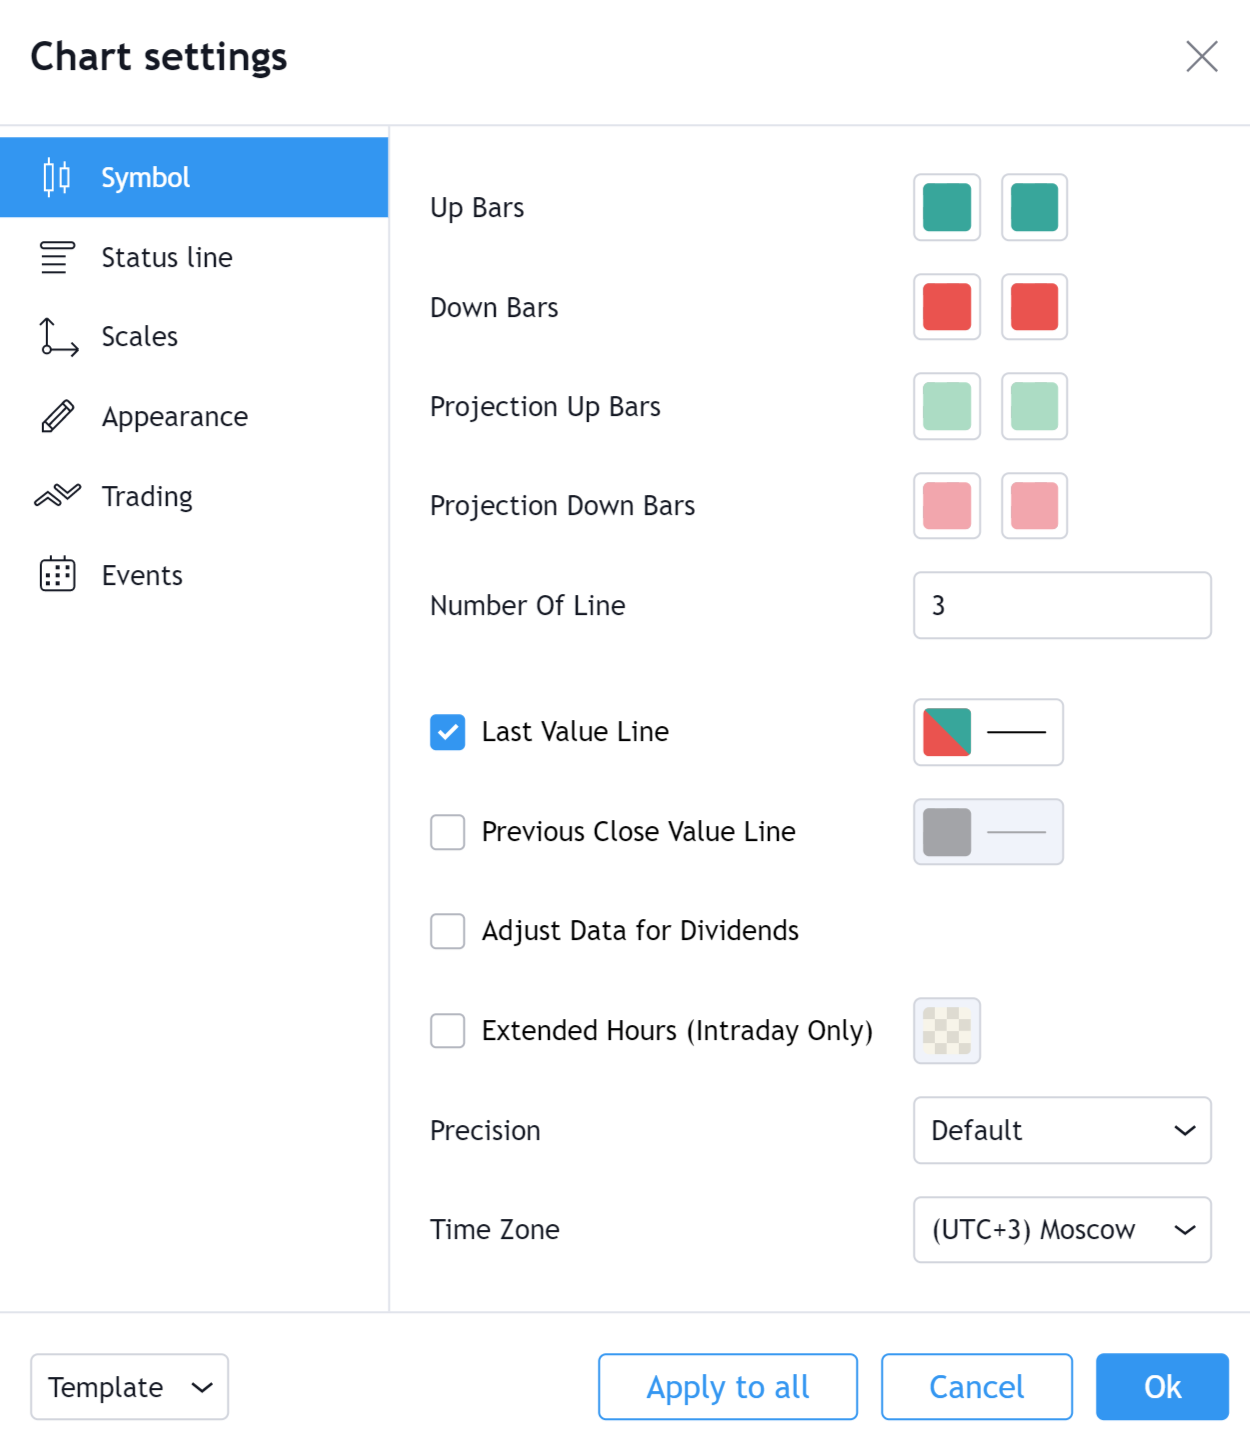Click the Symbol candlestick icon in sidebar
This screenshot has width=1250, height=1440.
point(57,178)
